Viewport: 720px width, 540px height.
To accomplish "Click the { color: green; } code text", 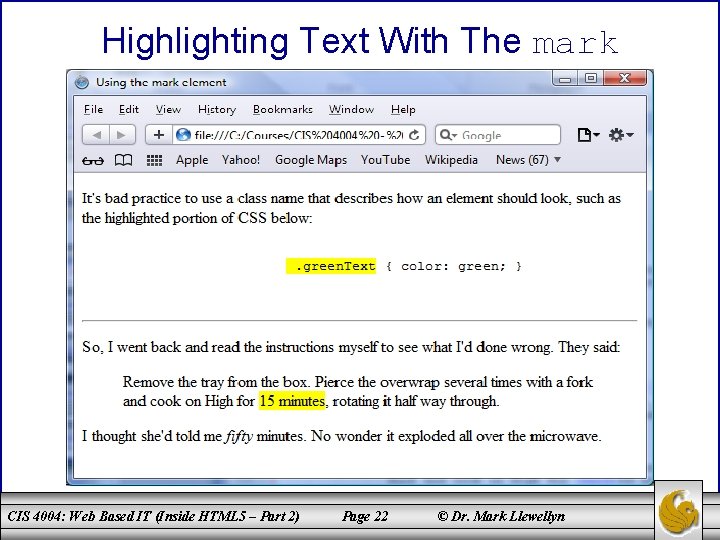I will click(x=454, y=266).
